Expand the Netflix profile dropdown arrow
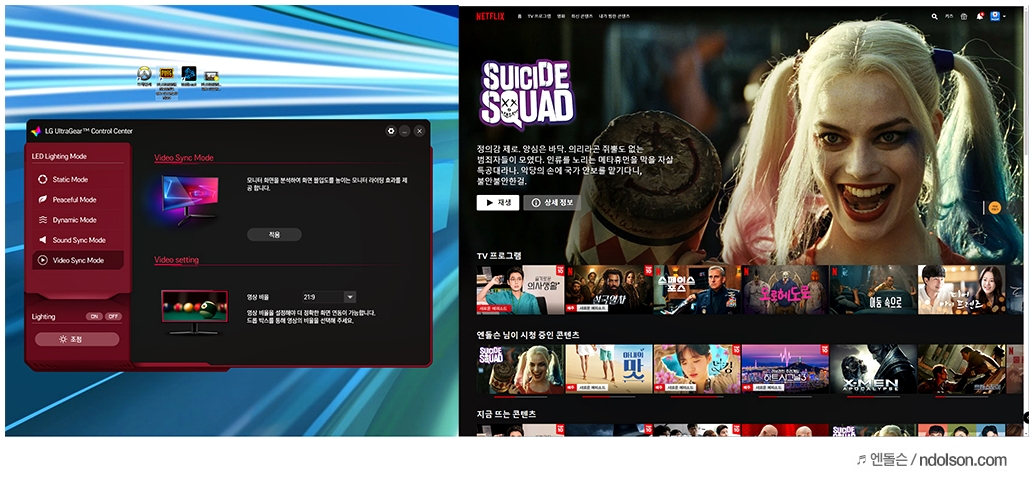This screenshot has height=477, width=1034. (x=1004, y=16)
